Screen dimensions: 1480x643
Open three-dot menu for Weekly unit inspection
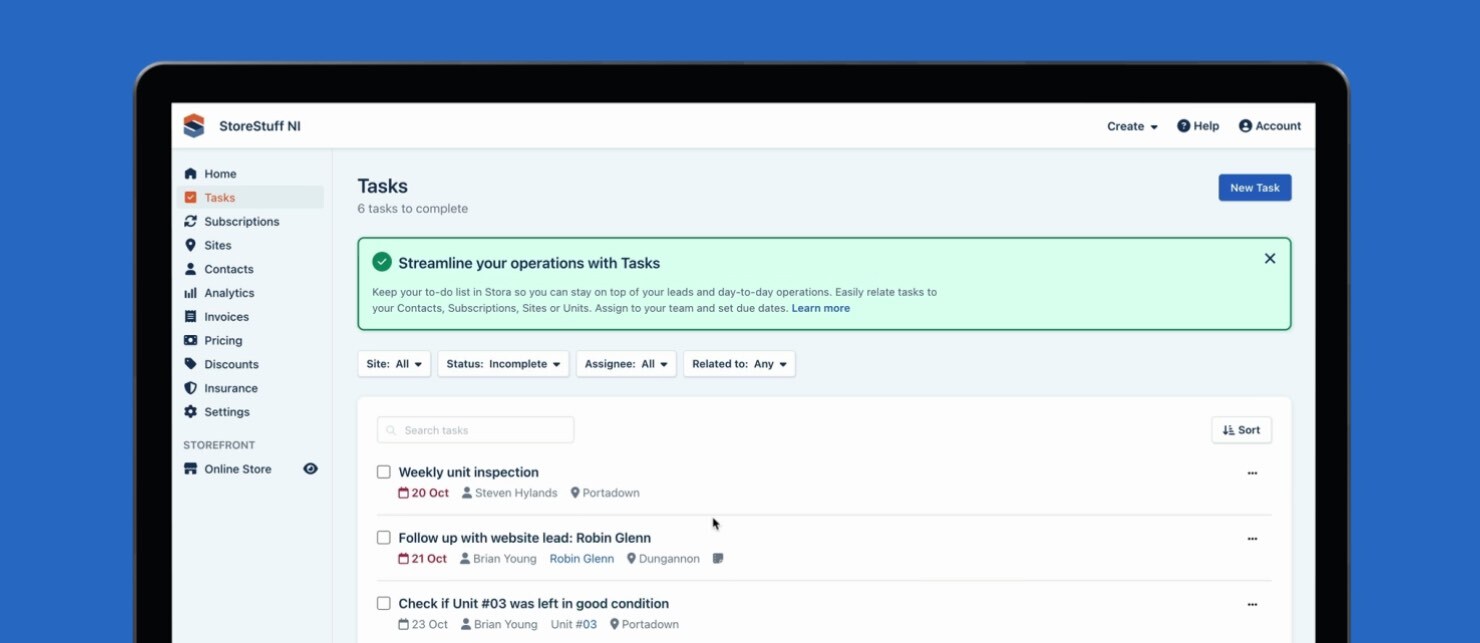point(1252,473)
